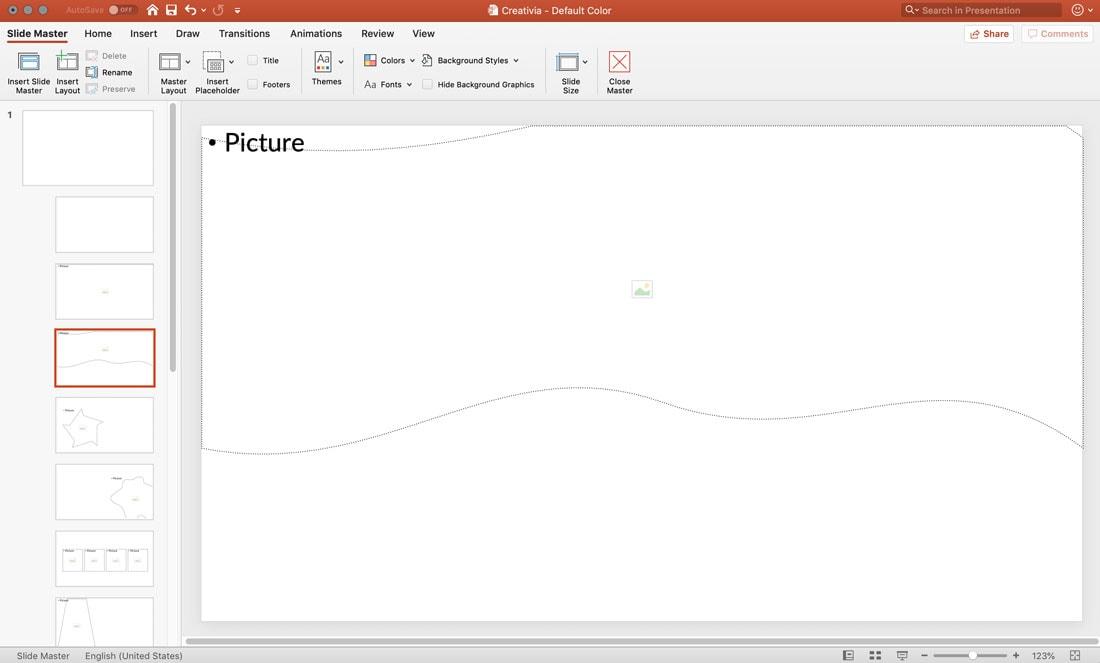The image size is (1100, 663).
Task: Check Hide Background Graphics
Action: (426, 84)
